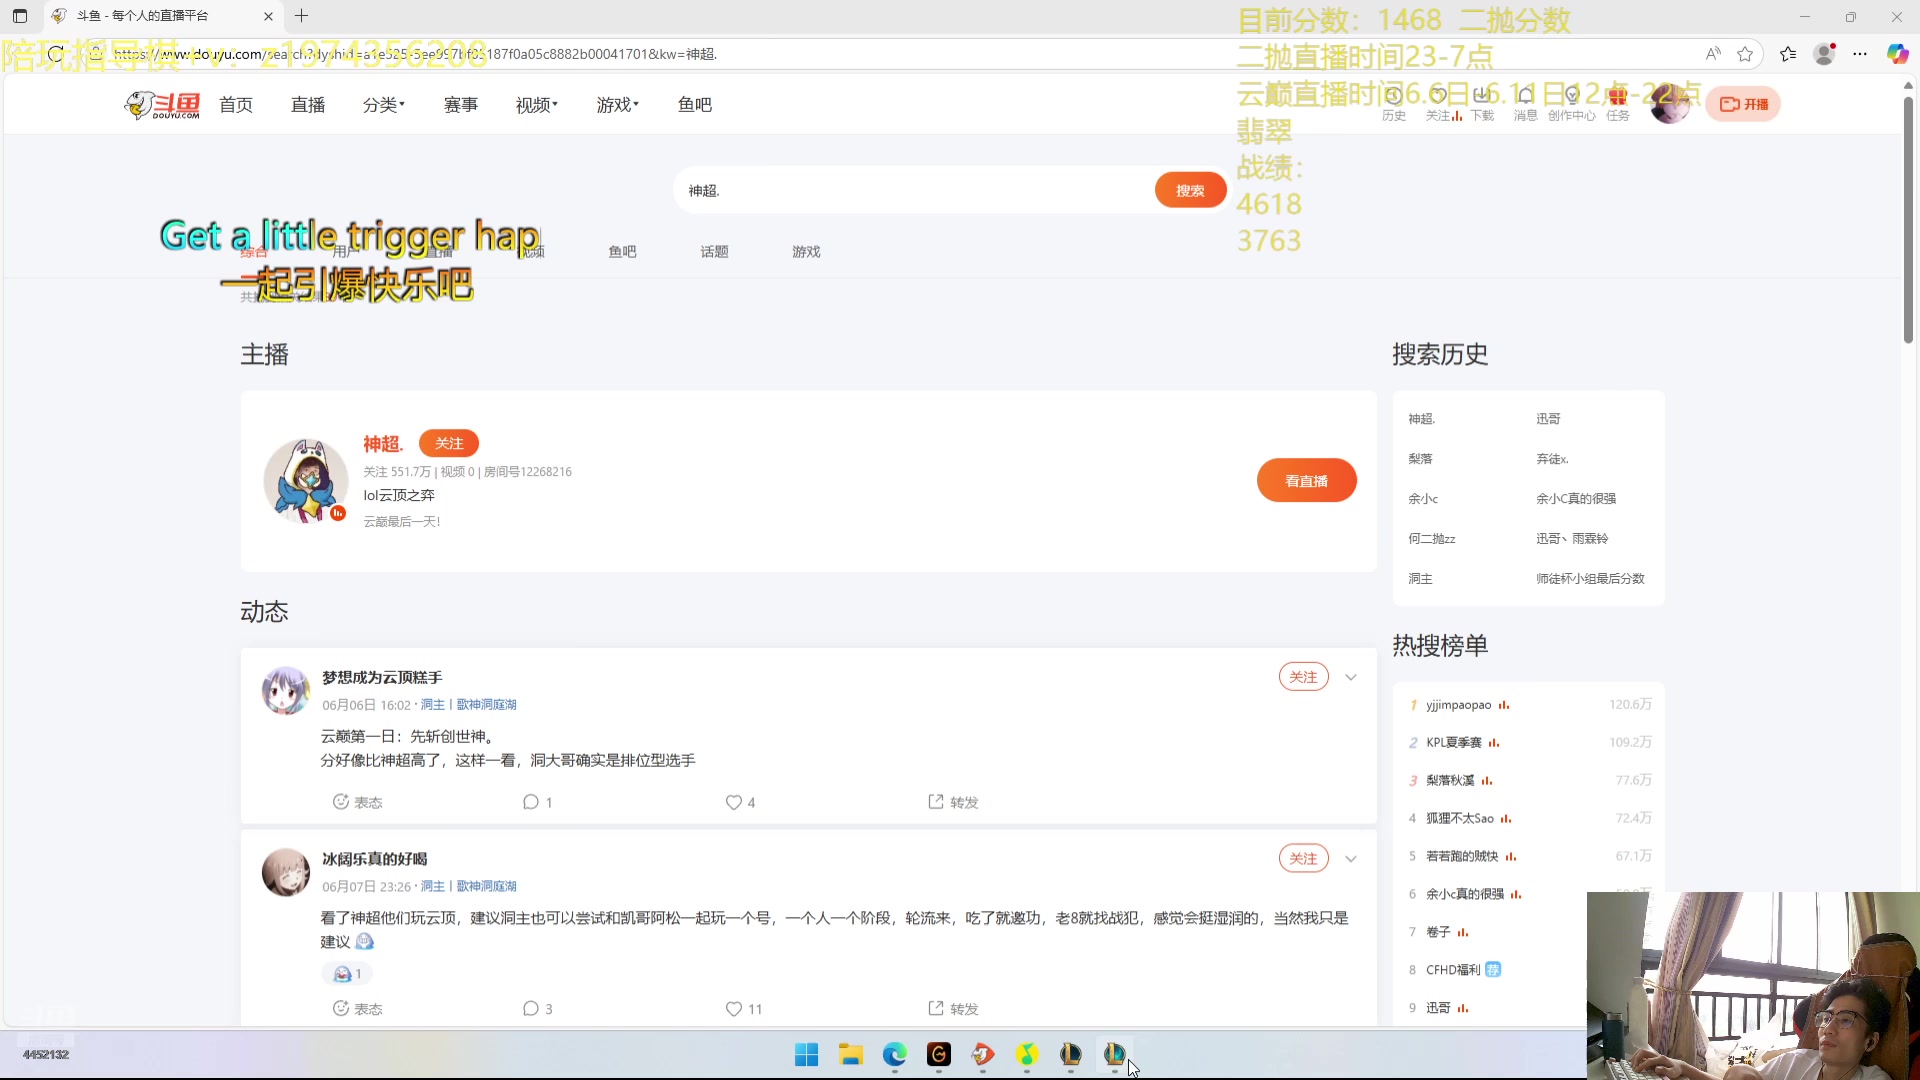
Task: Open the 赛事 navigation item
Action: (x=461, y=105)
